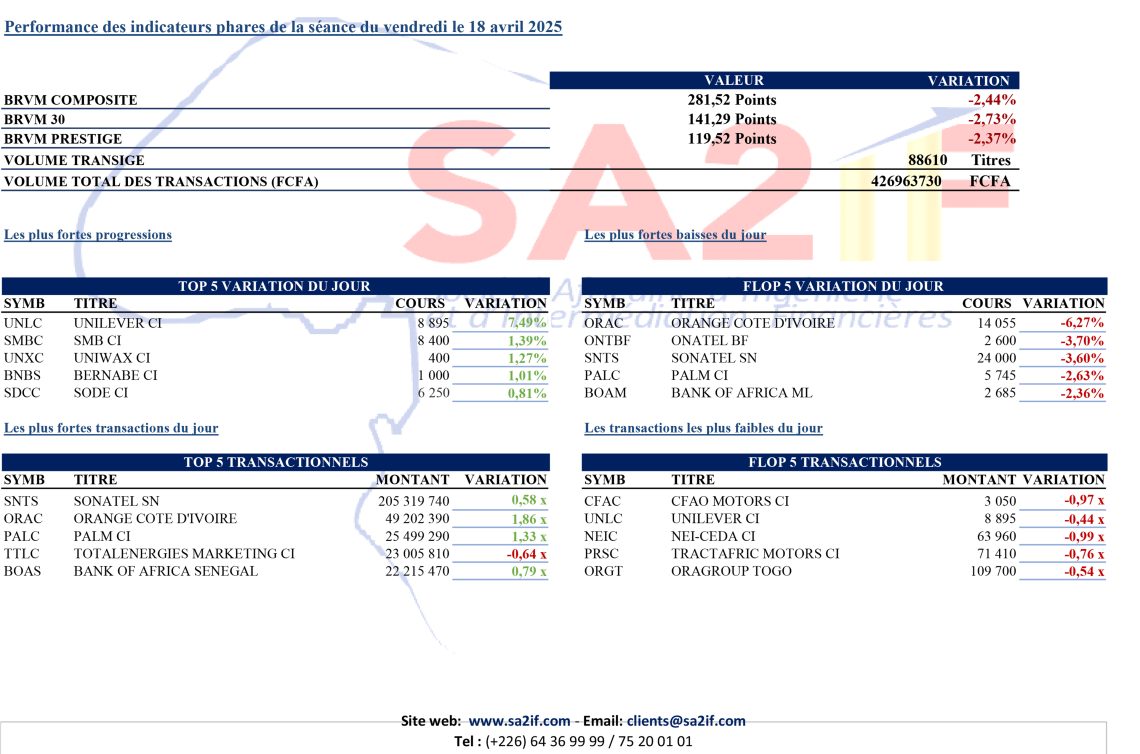Click the BRVM 30 variation -2,73%
The image size is (1140, 754).
tap(992, 119)
